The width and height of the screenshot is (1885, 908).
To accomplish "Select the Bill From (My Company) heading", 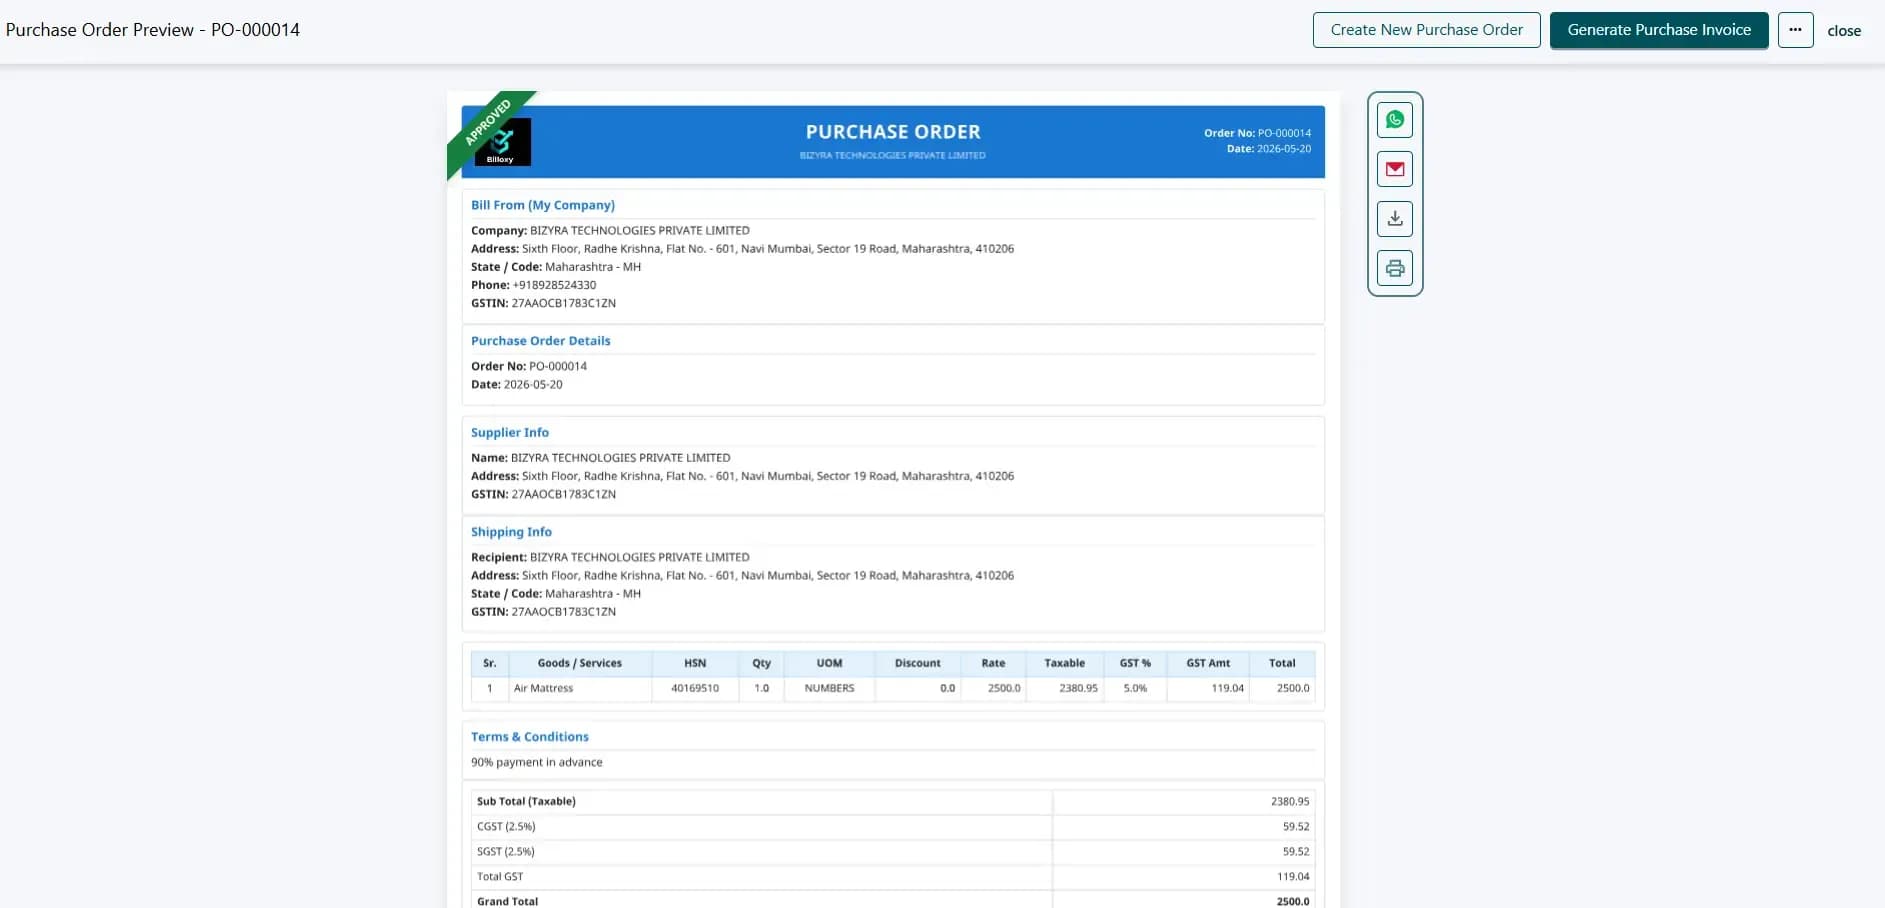I will pos(543,205).
